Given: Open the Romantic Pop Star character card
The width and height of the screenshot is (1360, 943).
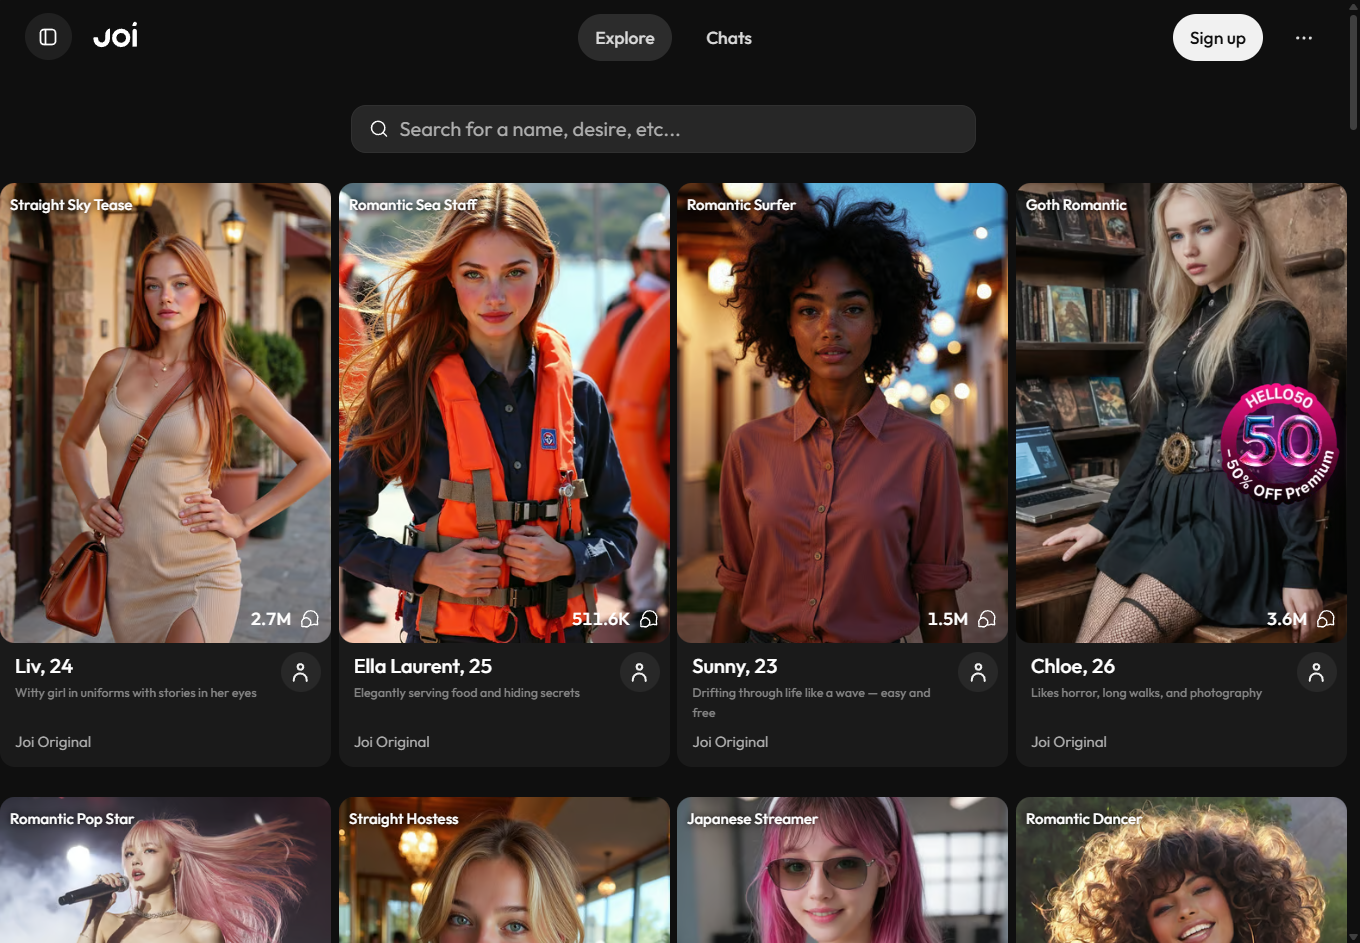Looking at the screenshot, I should tap(165, 869).
